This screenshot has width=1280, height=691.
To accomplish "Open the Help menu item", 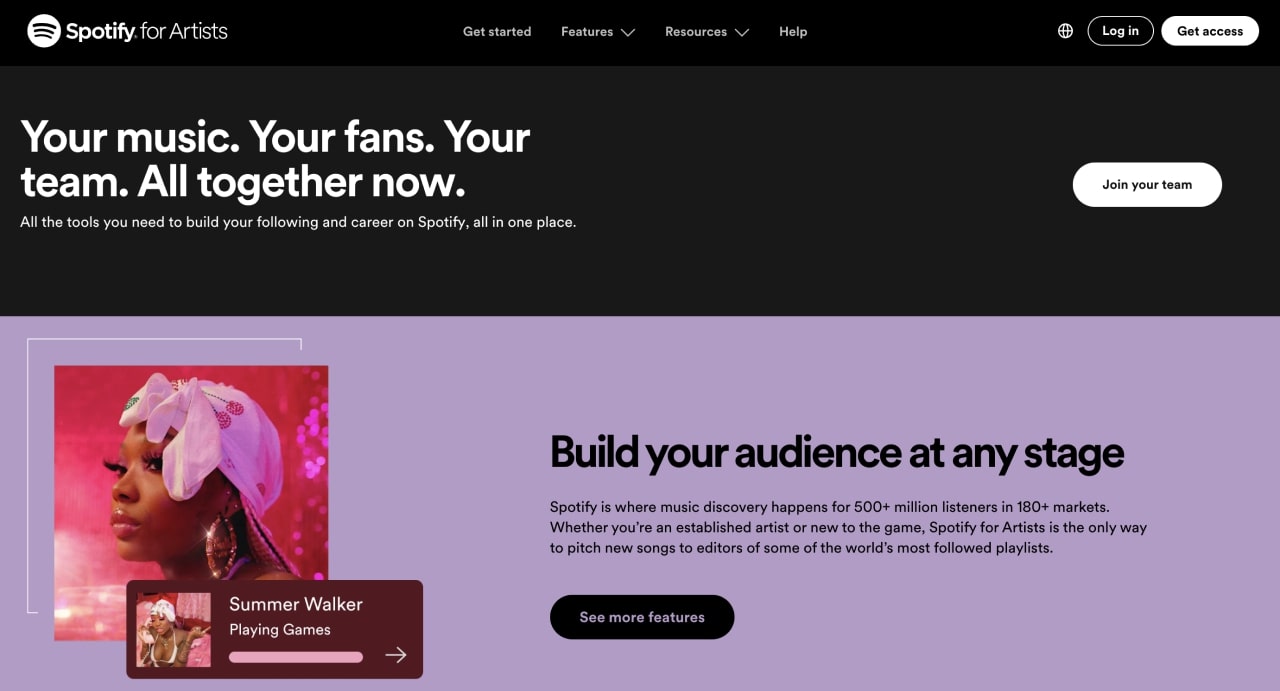I will coord(793,32).
